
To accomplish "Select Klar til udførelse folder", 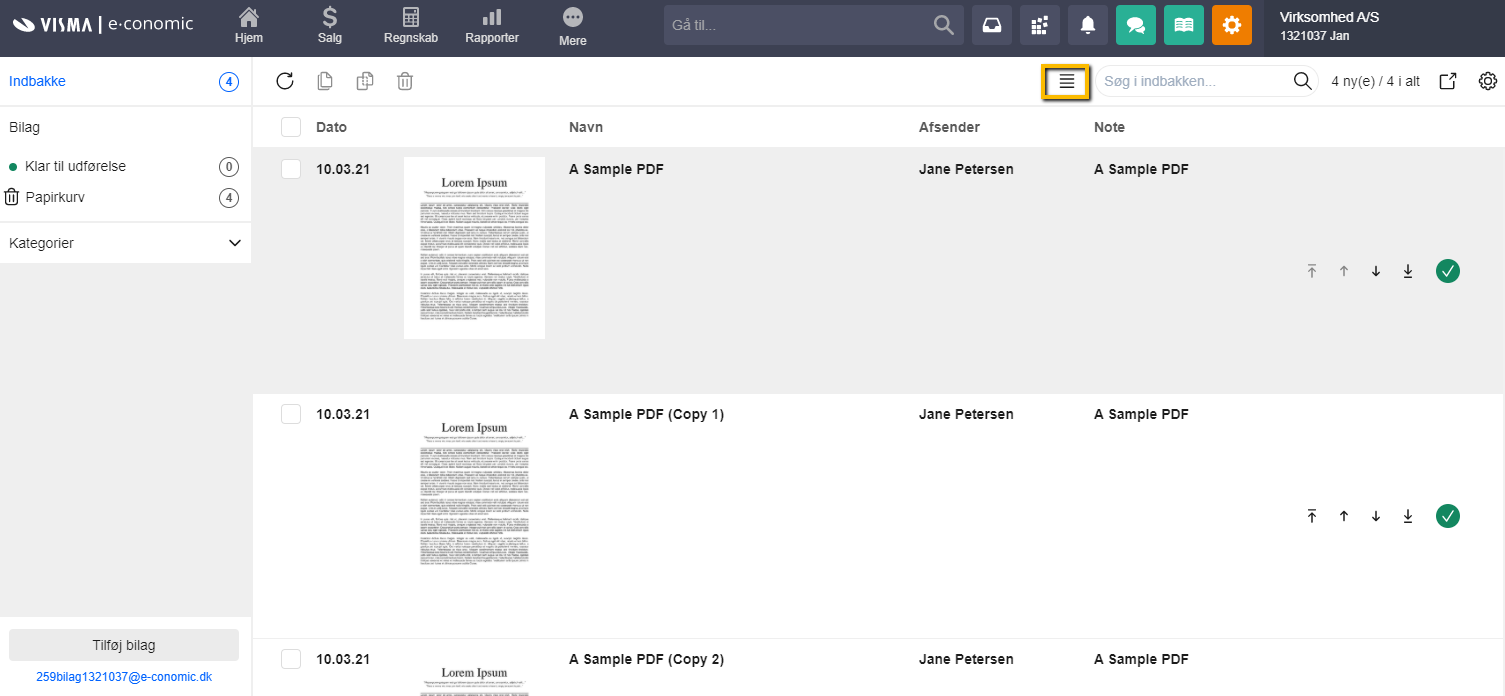I will (75, 167).
